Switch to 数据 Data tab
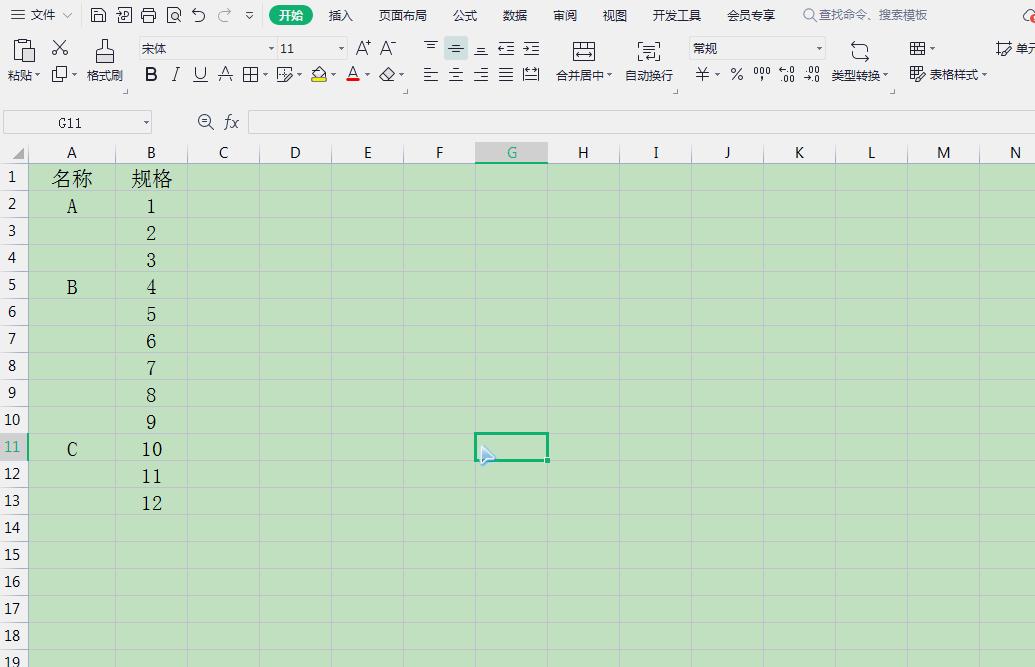The image size is (1035, 667). click(x=515, y=15)
